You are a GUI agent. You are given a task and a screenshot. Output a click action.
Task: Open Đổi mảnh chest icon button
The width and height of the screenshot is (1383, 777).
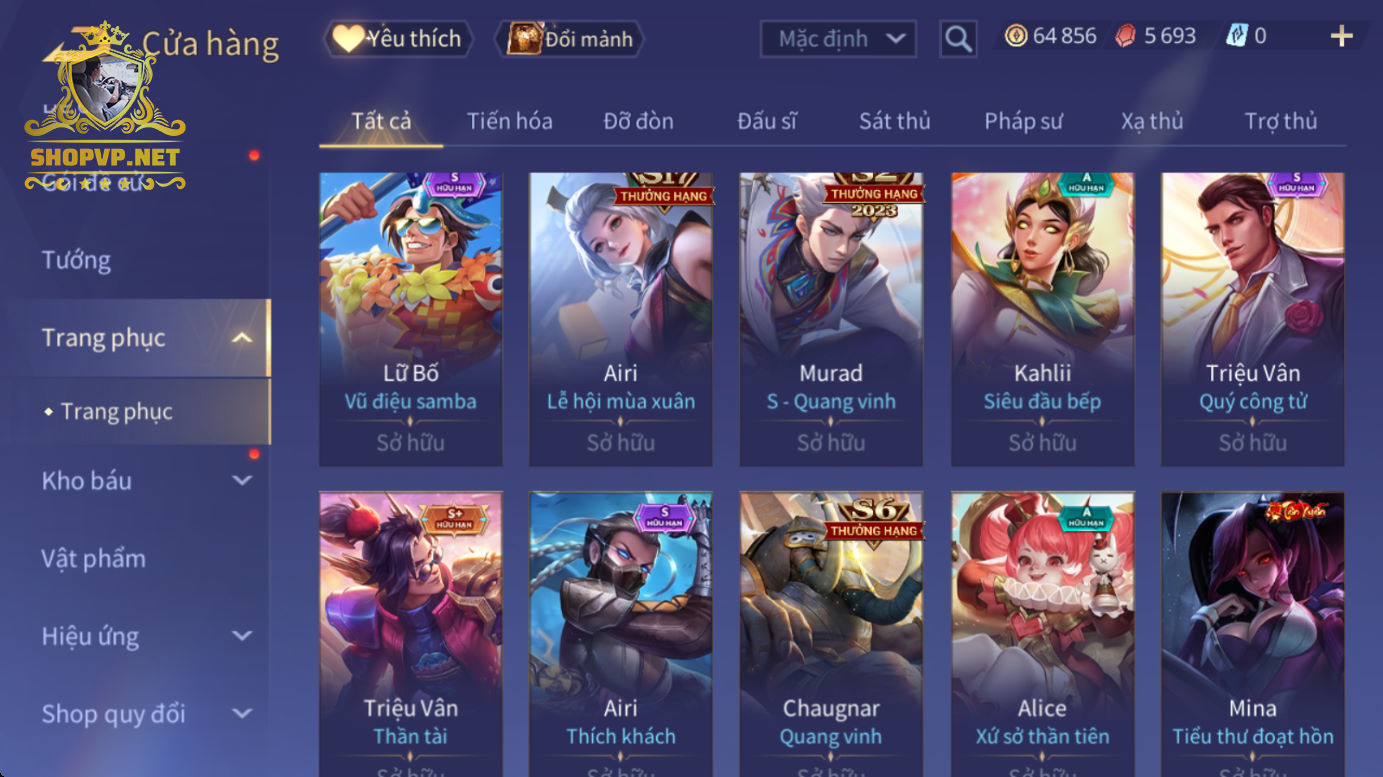click(570, 39)
